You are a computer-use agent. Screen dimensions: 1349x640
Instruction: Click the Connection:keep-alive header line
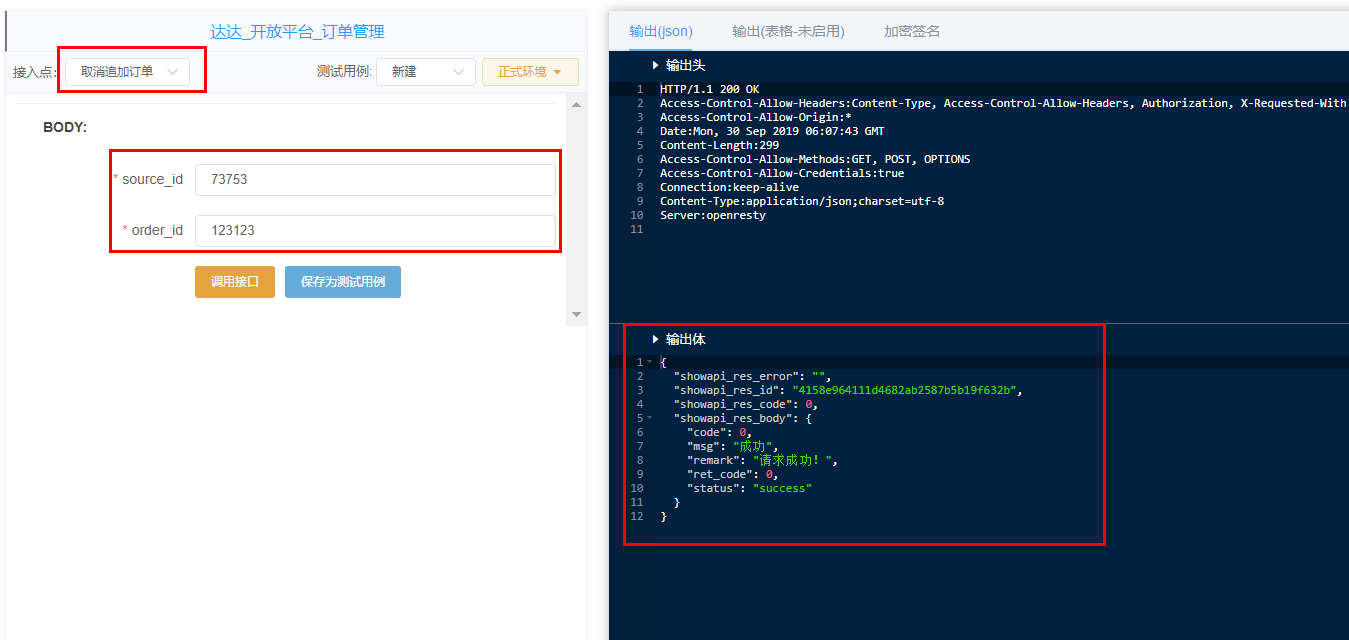pos(729,187)
